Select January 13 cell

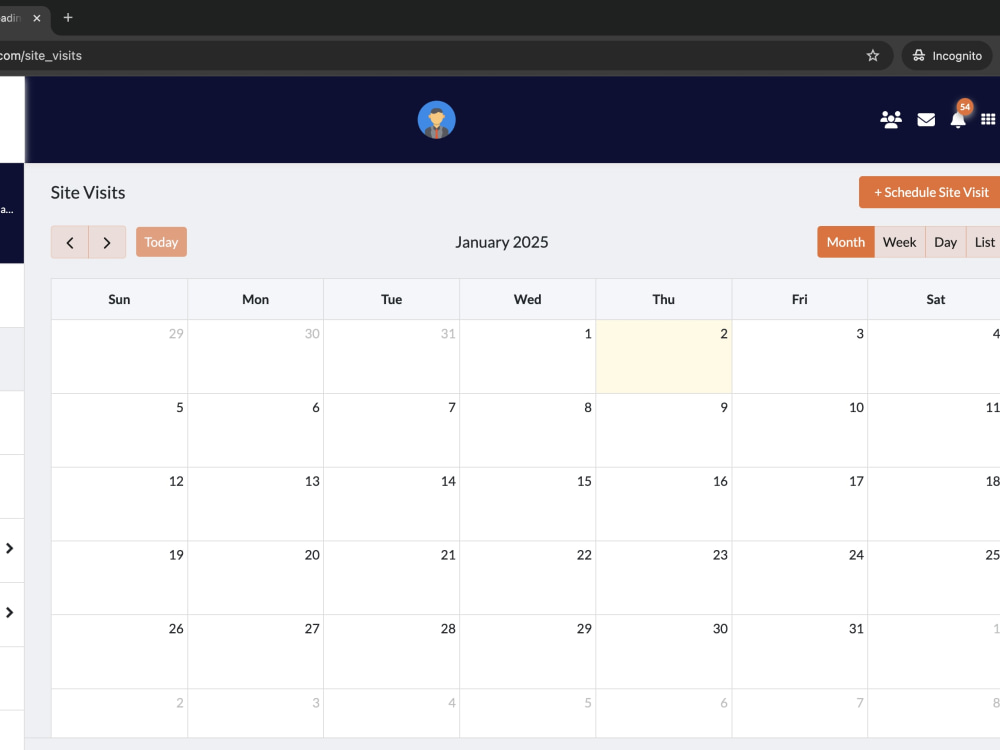[x=255, y=504]
